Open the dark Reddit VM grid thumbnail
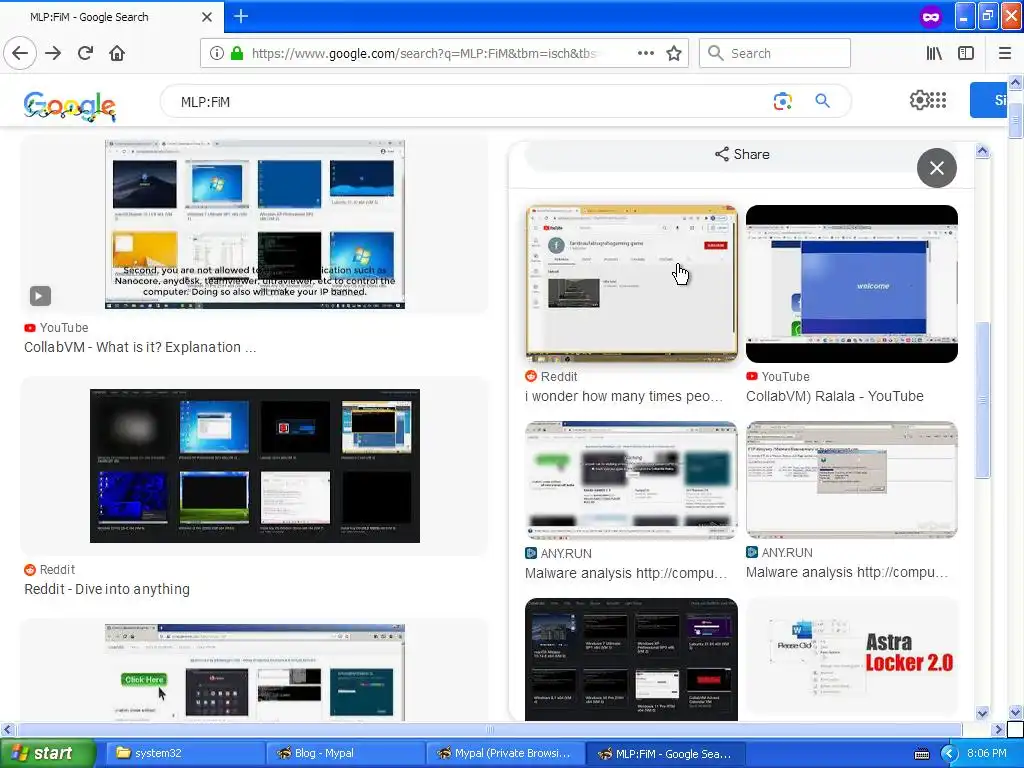 coord(255,466)
